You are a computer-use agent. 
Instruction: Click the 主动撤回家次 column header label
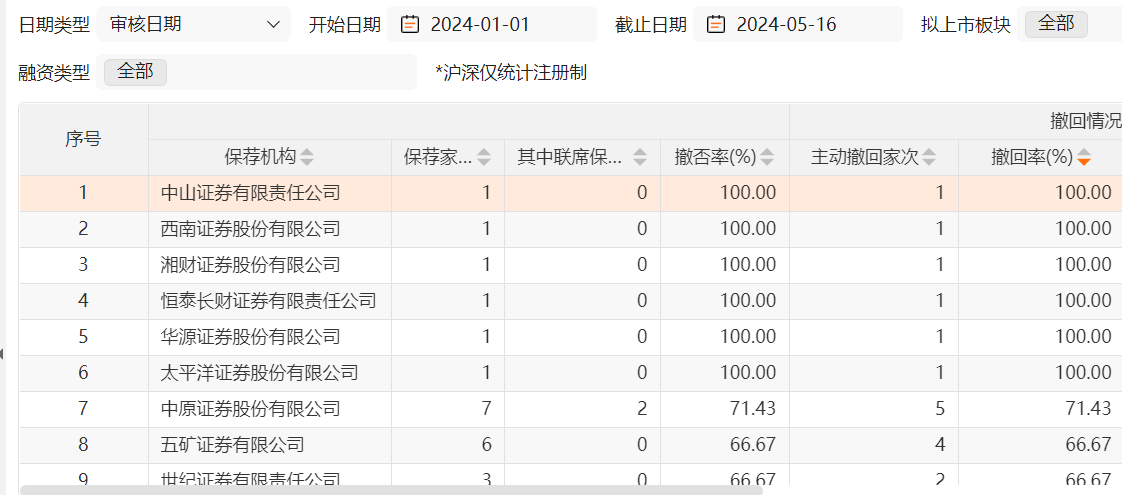[x=864, y=157]
